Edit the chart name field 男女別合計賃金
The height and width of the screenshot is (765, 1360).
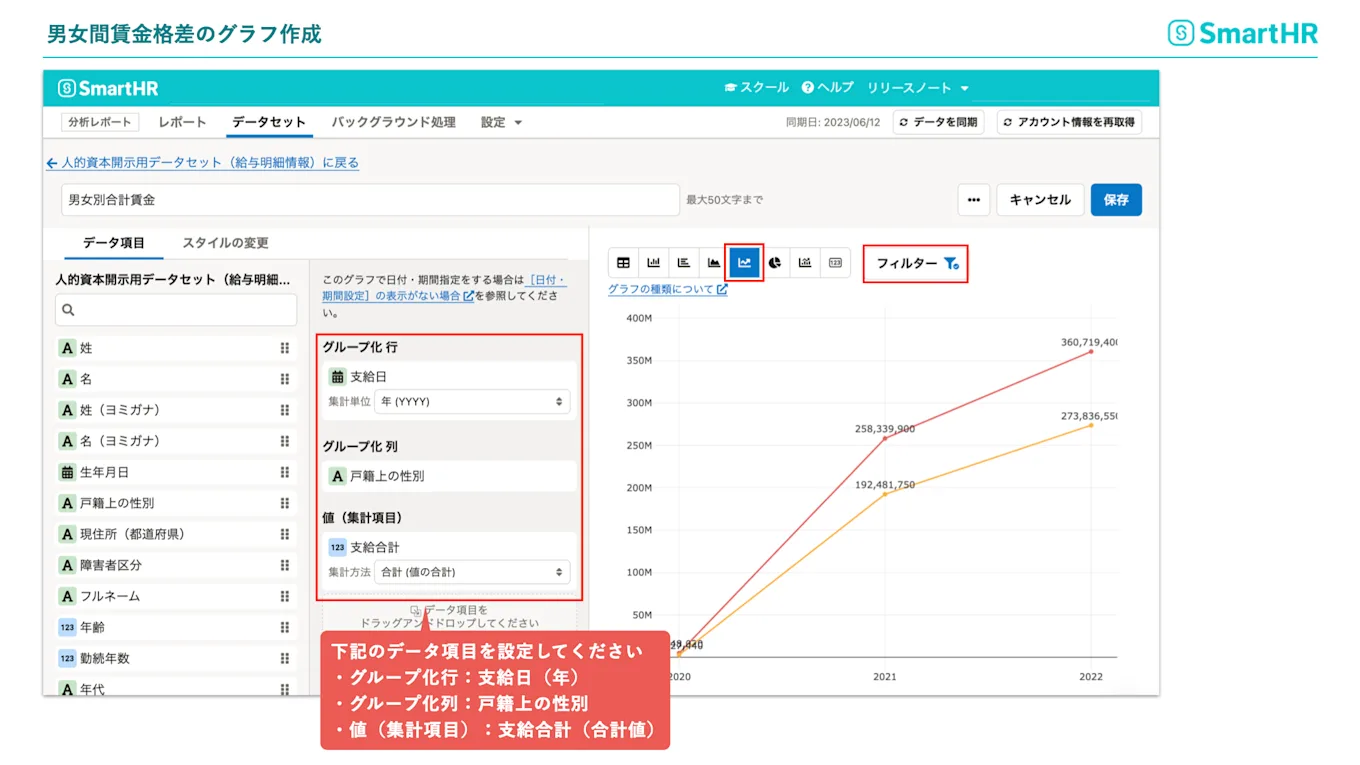tap(370, 200)
